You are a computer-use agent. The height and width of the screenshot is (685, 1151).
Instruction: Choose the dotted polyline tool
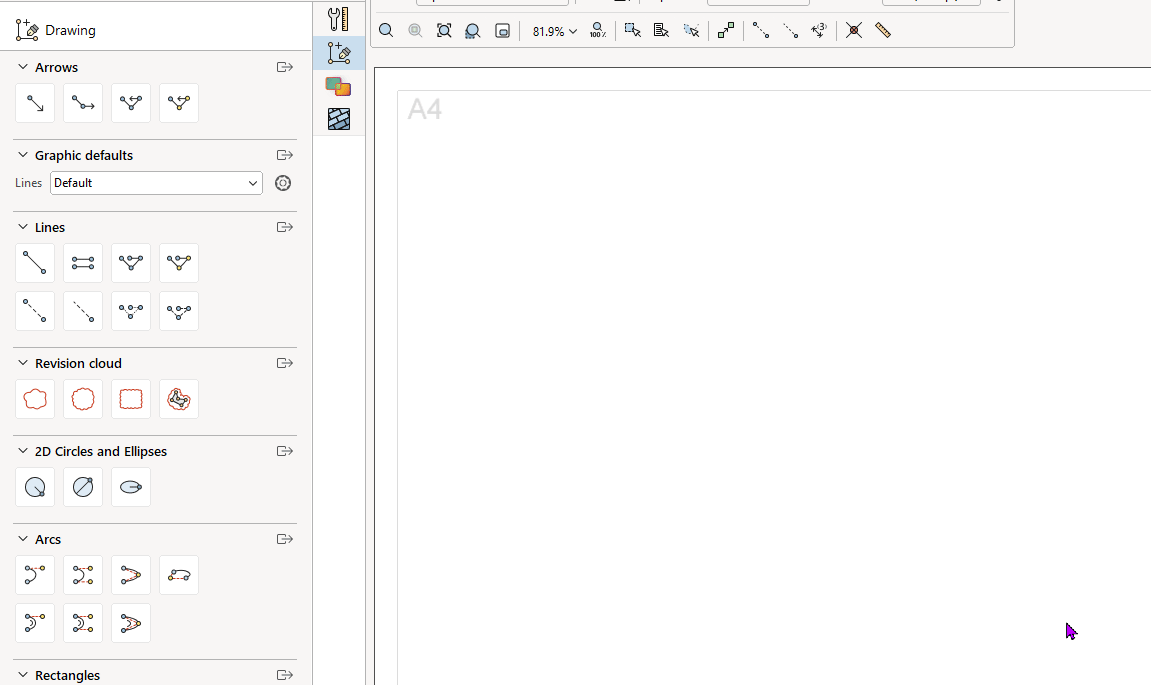[131, 311]
